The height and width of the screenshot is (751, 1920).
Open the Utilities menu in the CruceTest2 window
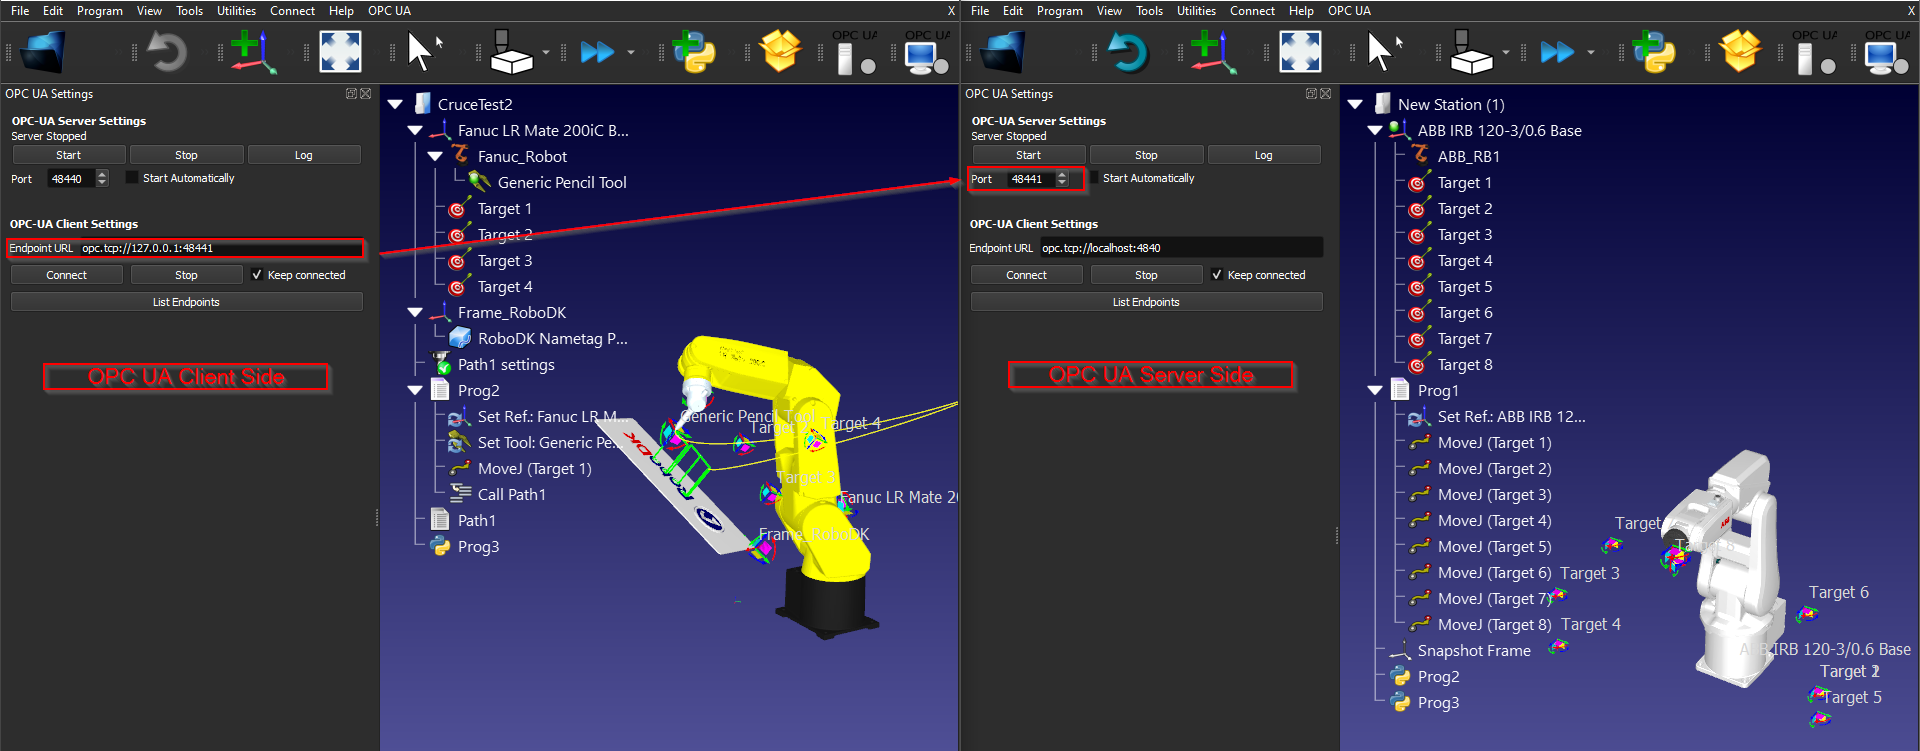point(236,11)
